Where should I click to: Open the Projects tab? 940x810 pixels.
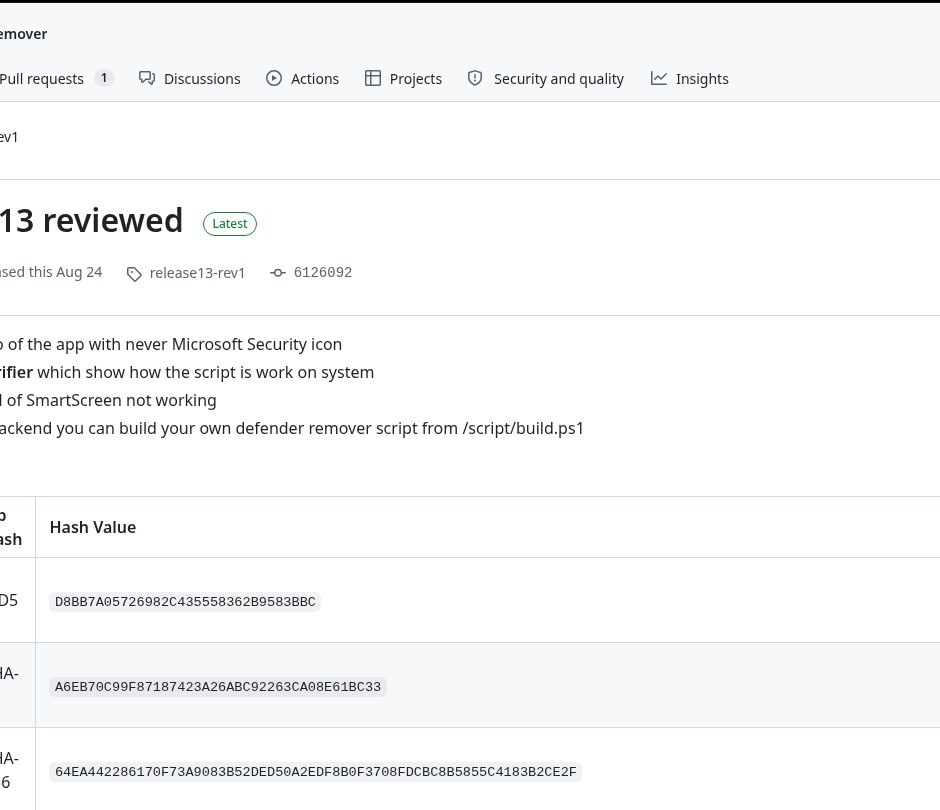tap(403, 79)
